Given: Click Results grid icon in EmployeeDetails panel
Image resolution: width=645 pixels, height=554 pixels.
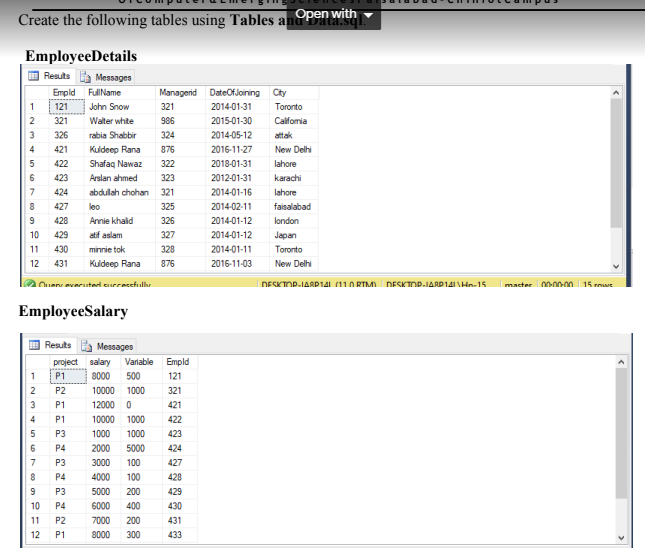Looking at the screenshot, I should [33, 76].
